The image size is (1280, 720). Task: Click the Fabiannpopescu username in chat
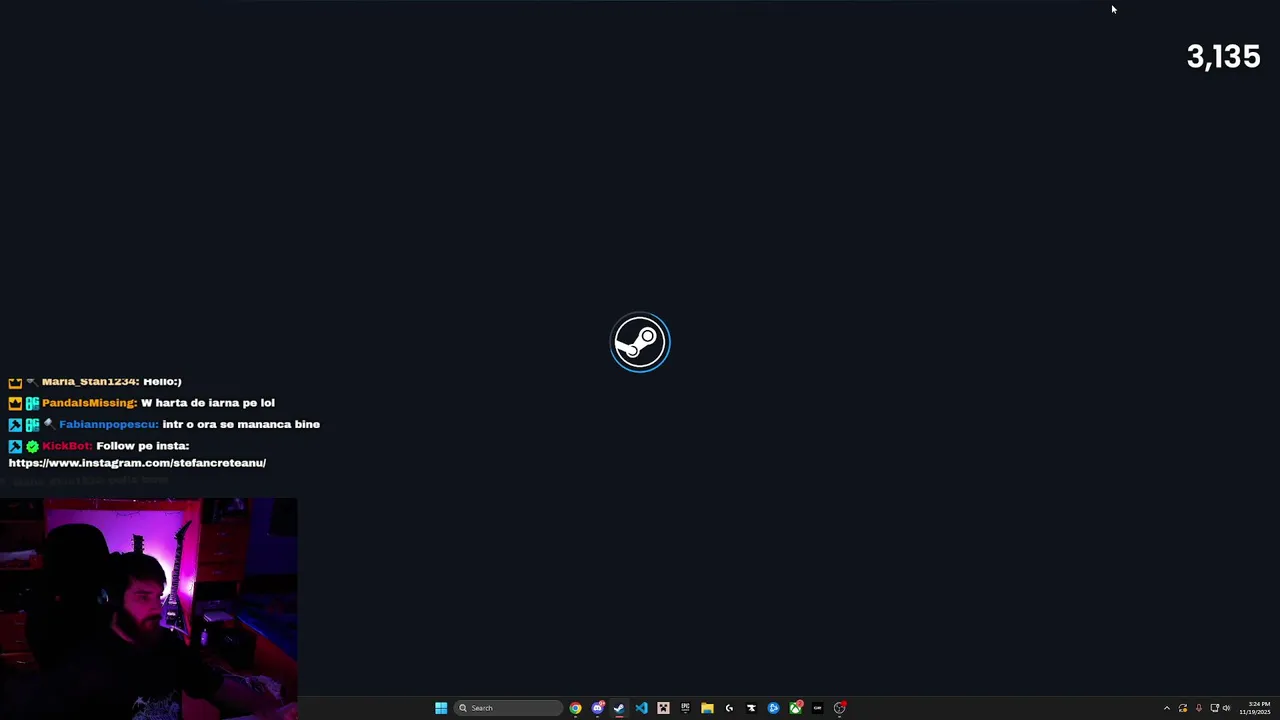108,424
